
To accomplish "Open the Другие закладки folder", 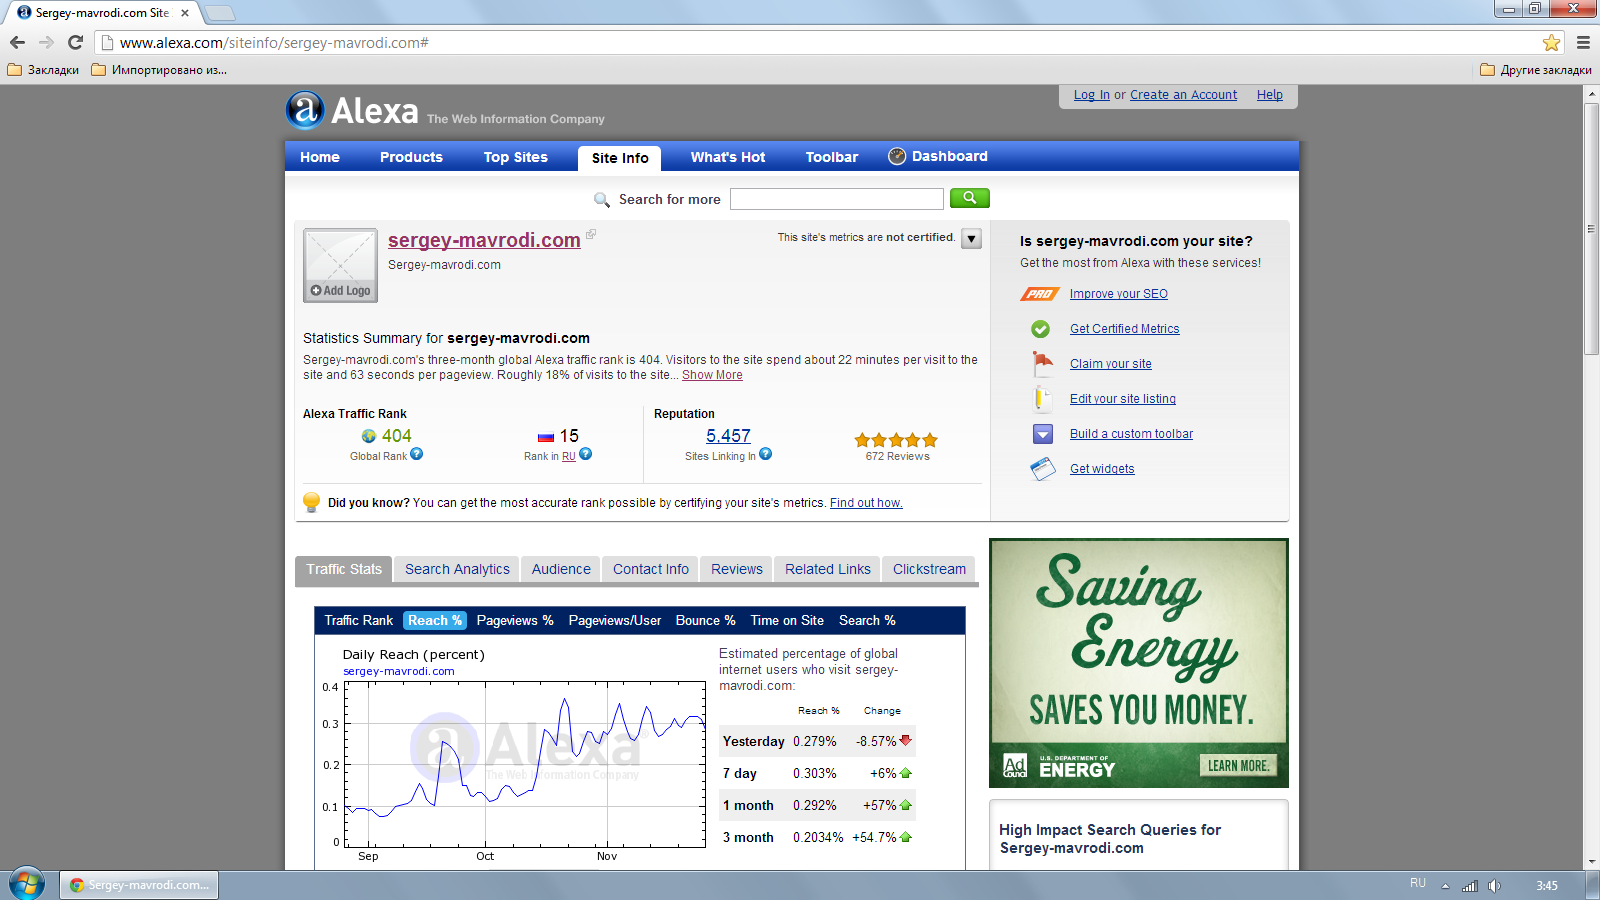I will point(1536,70).
